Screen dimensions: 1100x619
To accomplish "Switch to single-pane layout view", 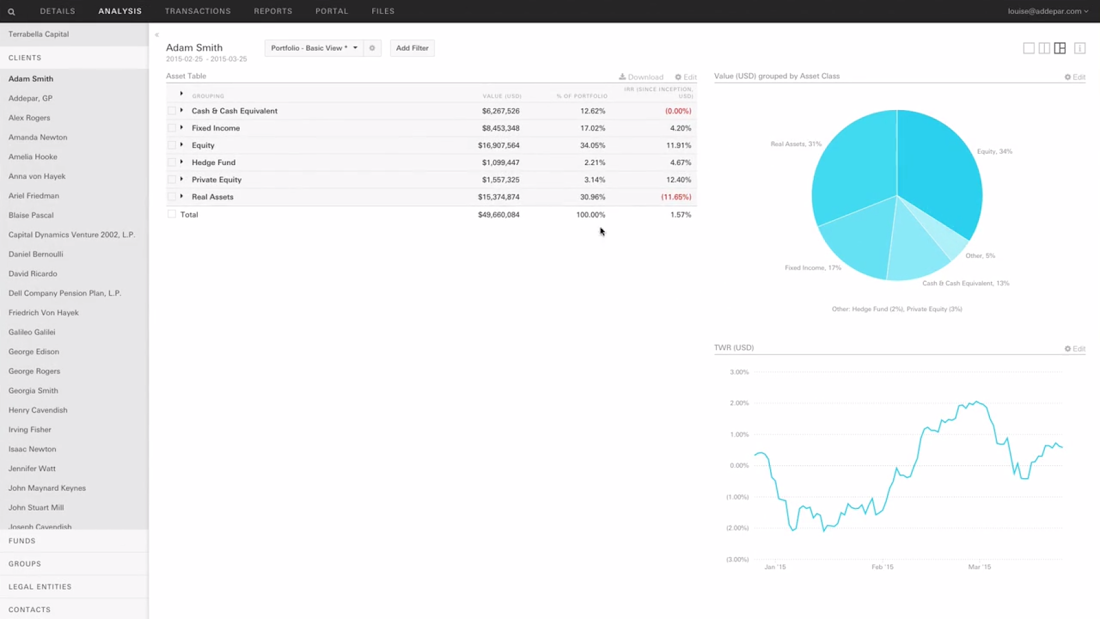I will [x=1028, y=48].
